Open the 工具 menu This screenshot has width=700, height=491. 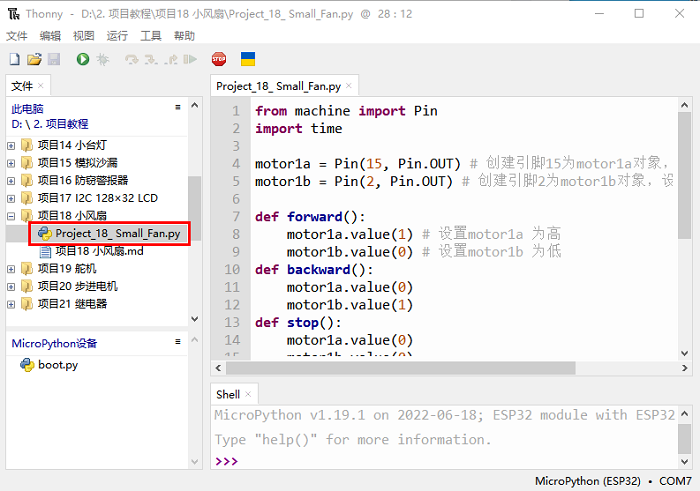pyautogui.click(x=150, y=35)
